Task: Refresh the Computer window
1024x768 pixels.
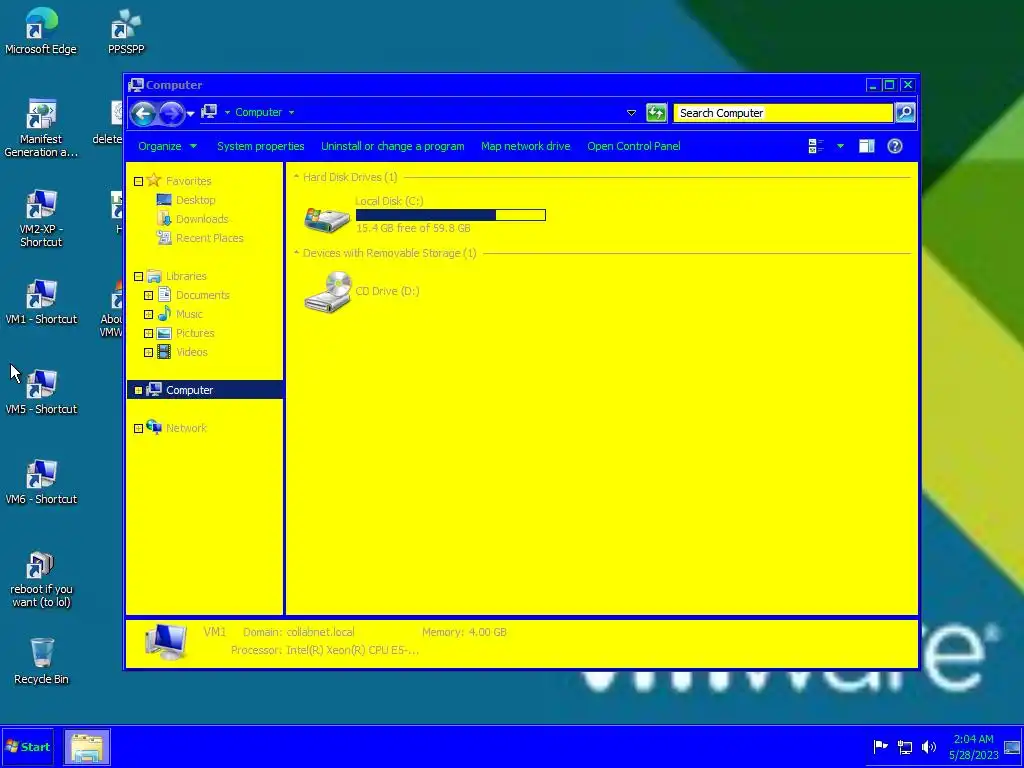Action: (656, 113)
